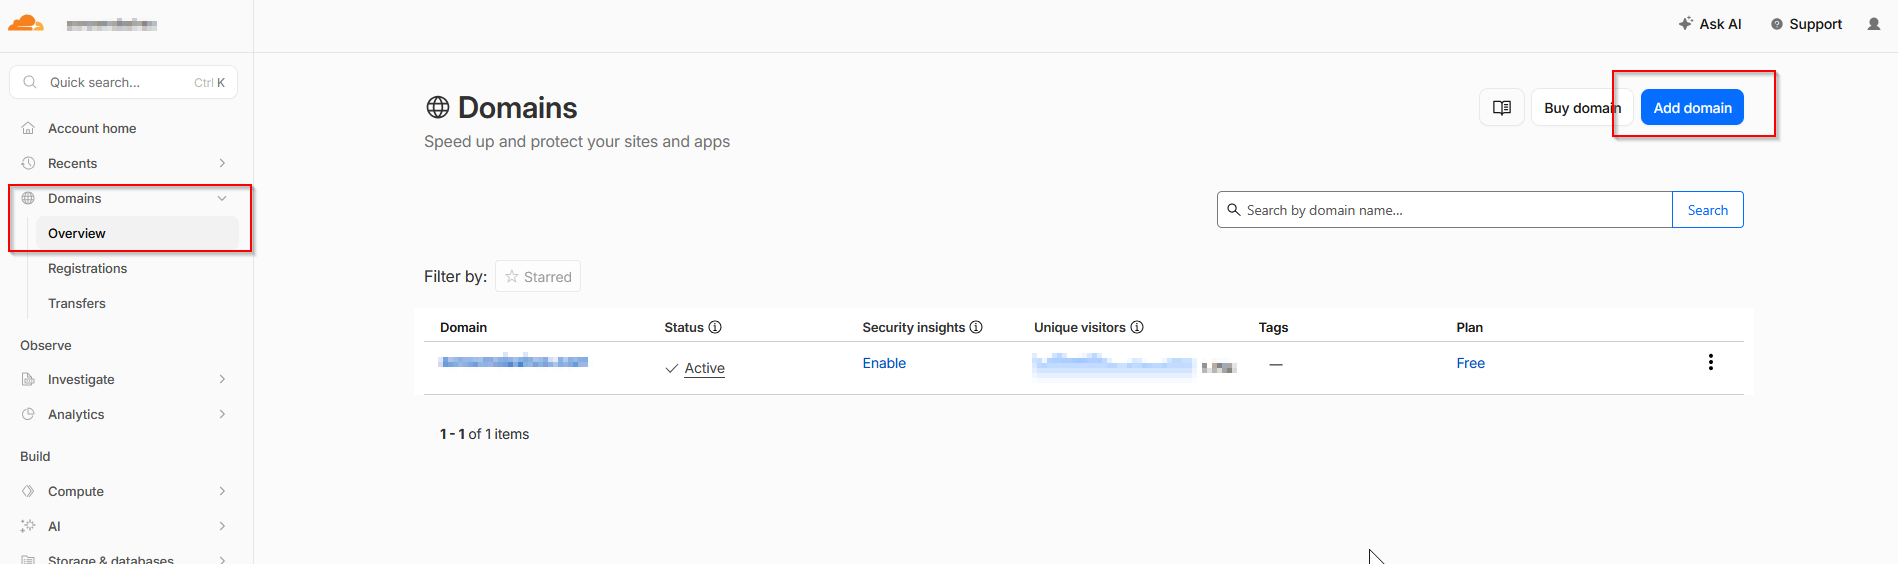Click the Domain column header
Viewport: 1898px width, 564px height.
click(x=464, y=327)
